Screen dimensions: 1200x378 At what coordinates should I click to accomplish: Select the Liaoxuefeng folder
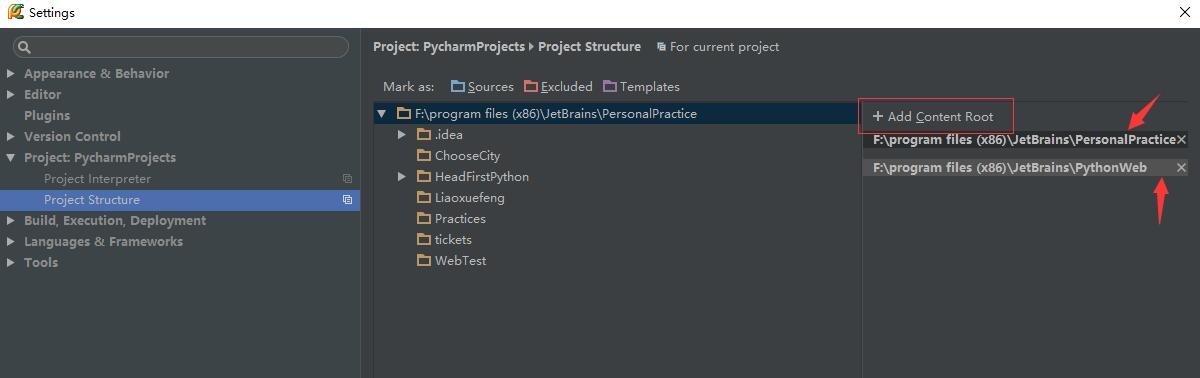469,198
